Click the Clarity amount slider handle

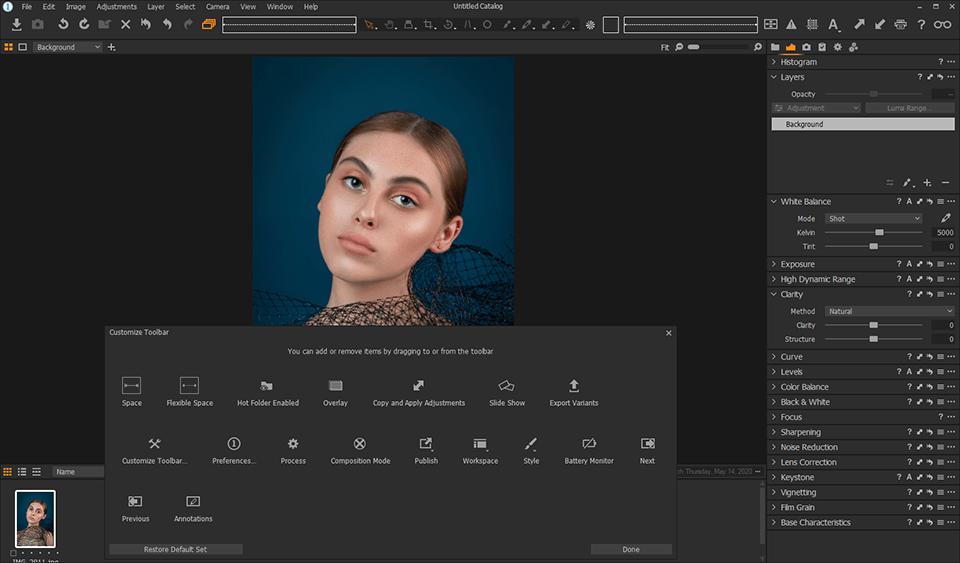pos(874,326)
